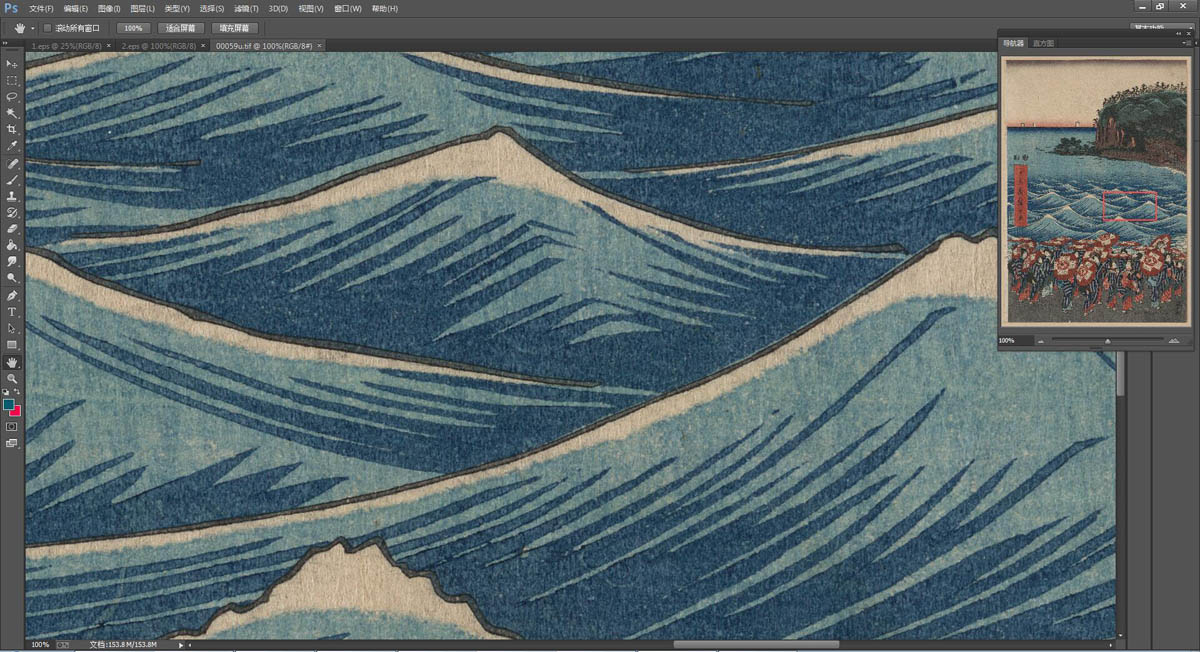Select the History Brush tool
This screenshot has width=1200, height=652.
pyautogui.click(x=12, y=213)
